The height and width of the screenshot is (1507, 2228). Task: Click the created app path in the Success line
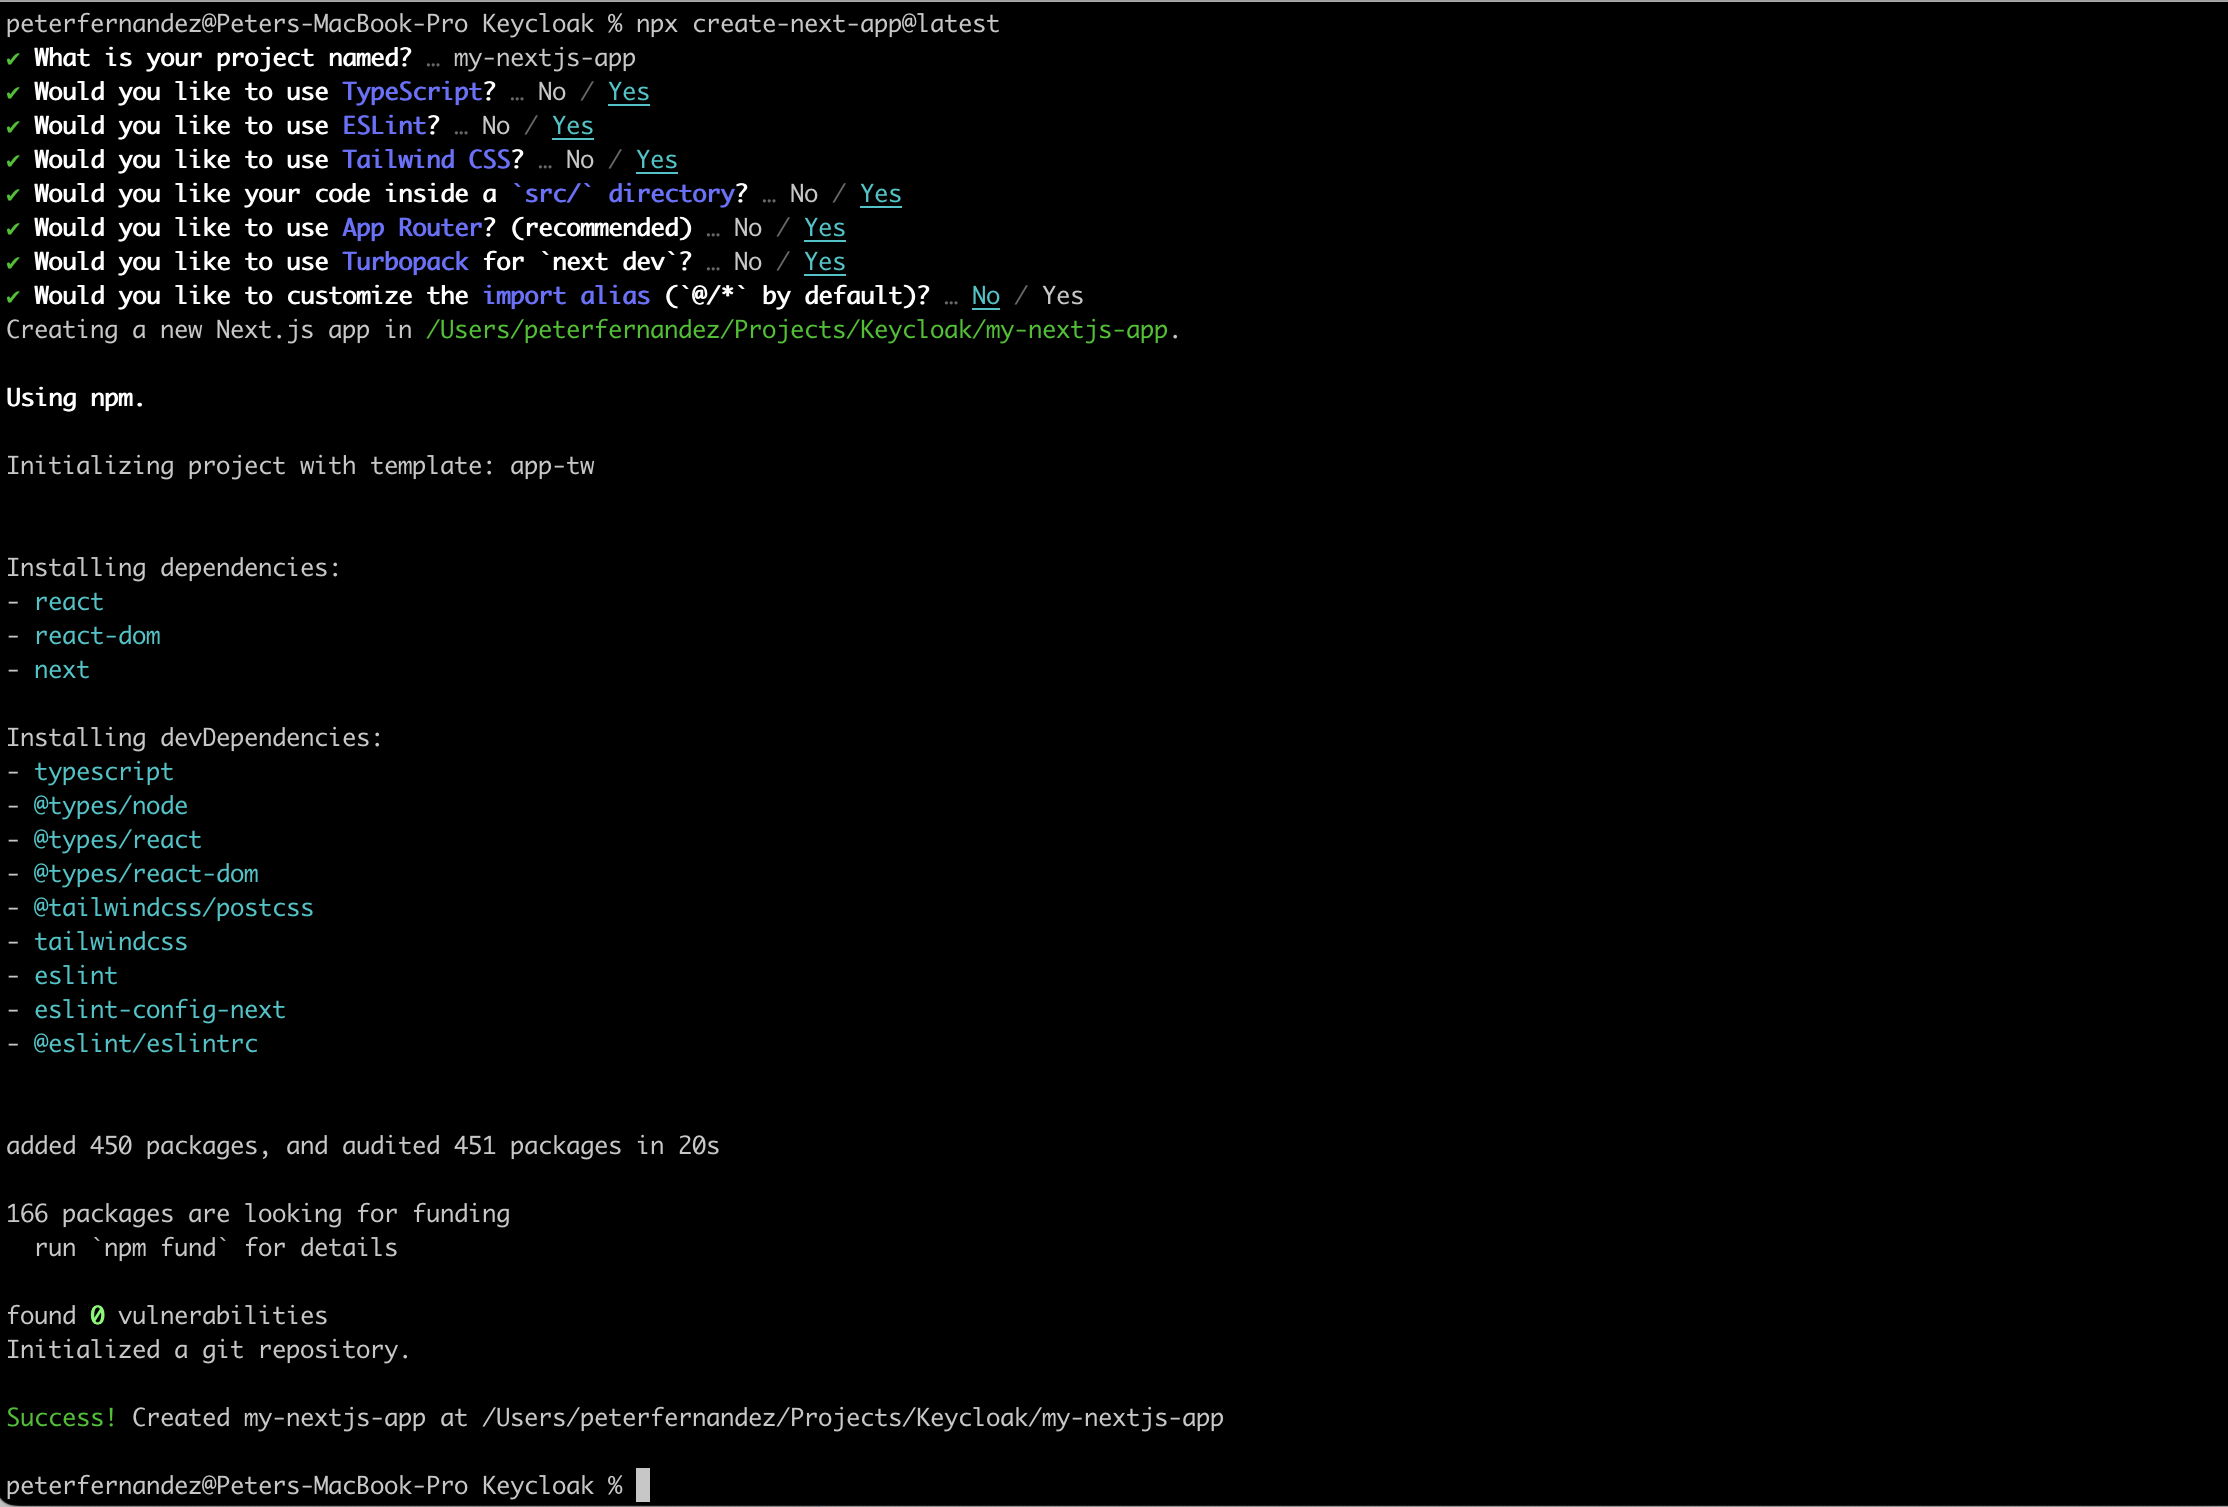pyautogui.click(x=853, y=1418)
